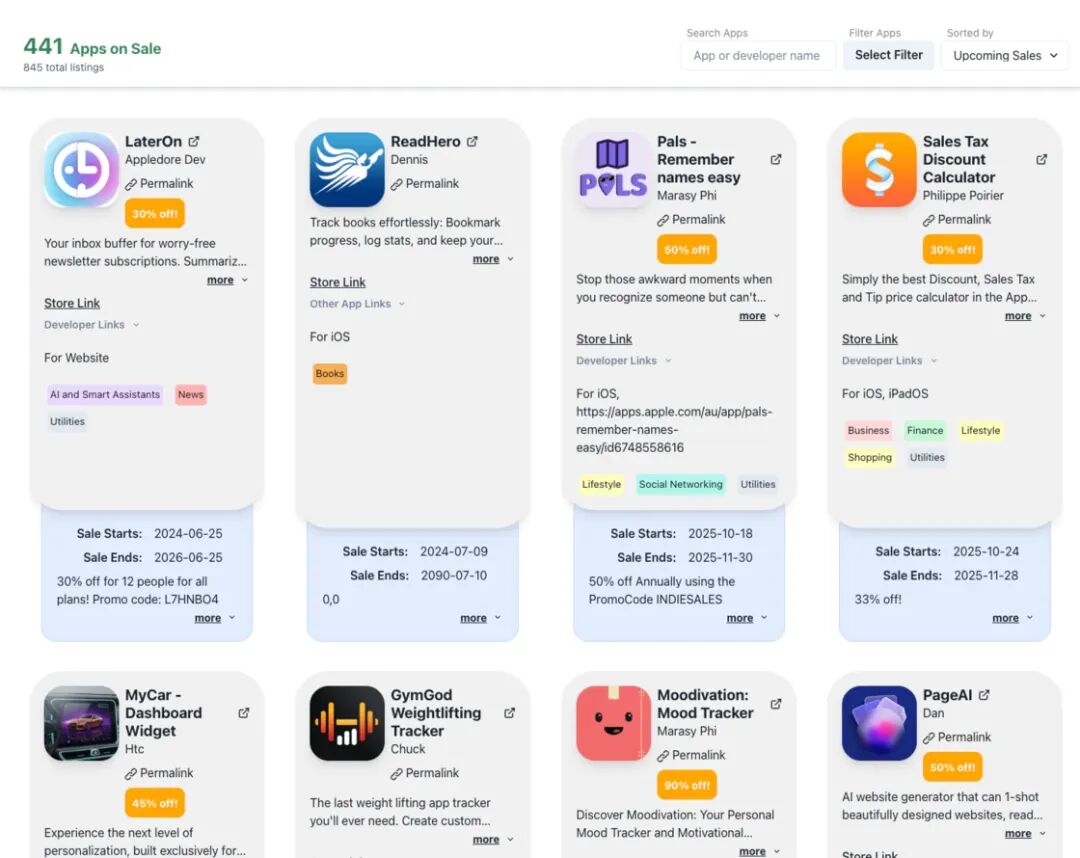
Task: Click the Sales Tax Discount Calculator app icon
Action: tap(879, 169)
